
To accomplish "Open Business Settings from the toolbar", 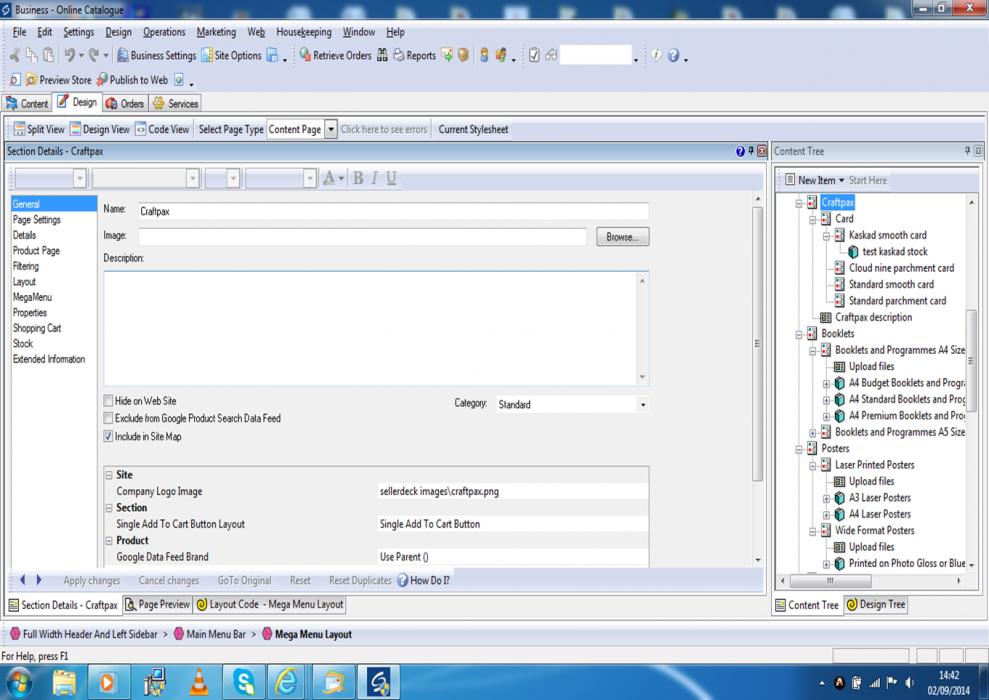I will (157, 56).
